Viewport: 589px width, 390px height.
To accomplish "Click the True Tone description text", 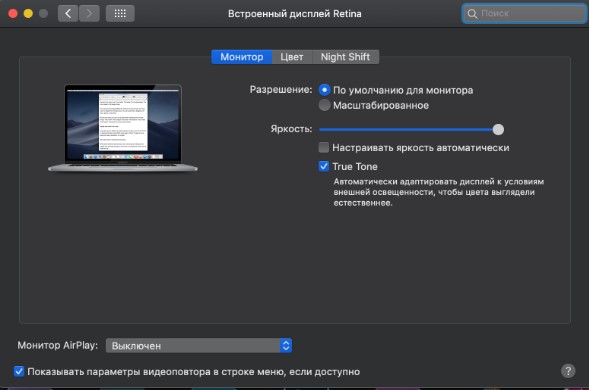I will pos(439,192).
